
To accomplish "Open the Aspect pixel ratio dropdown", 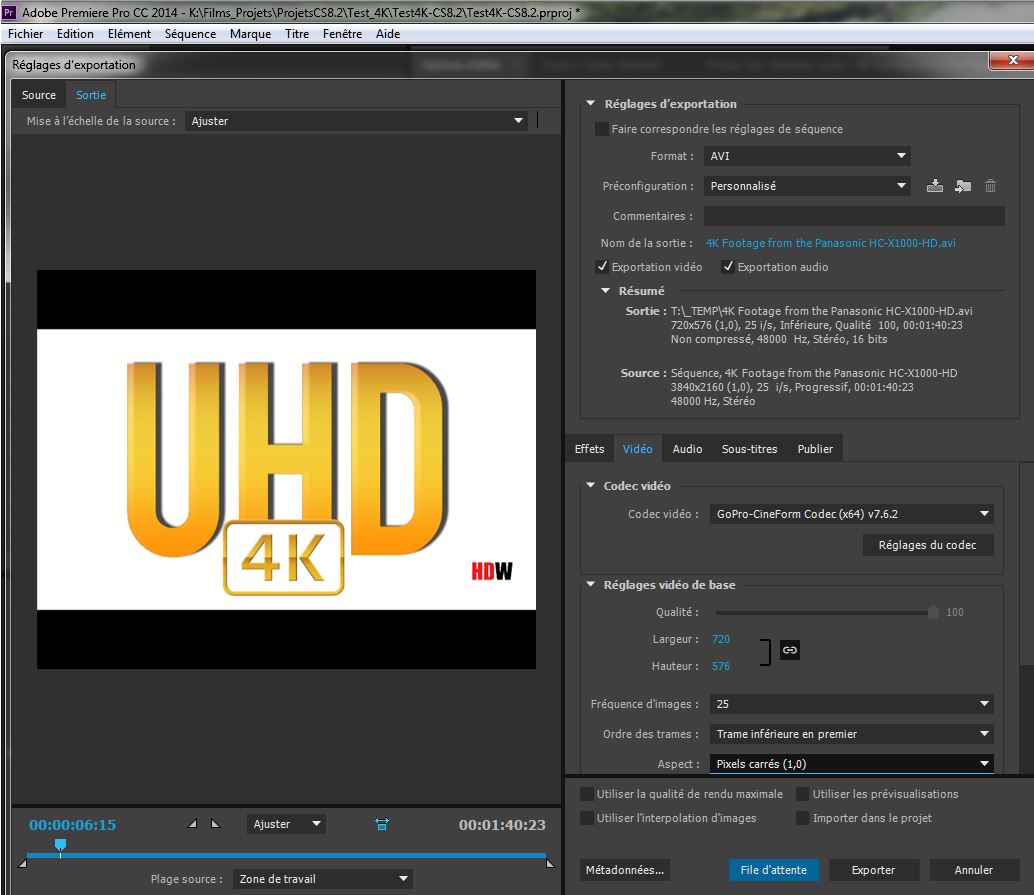I will (x=851, y=764).
